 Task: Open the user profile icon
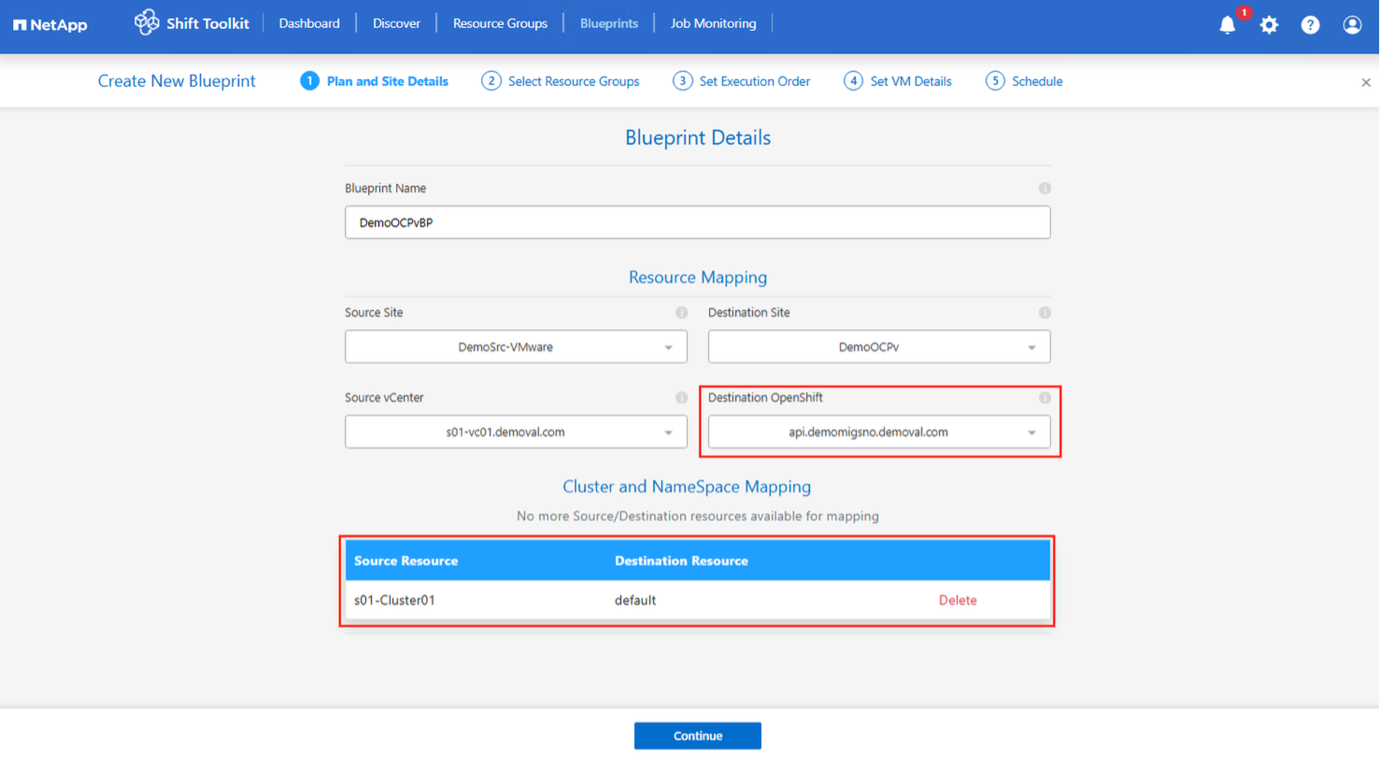click(1352, 25)
